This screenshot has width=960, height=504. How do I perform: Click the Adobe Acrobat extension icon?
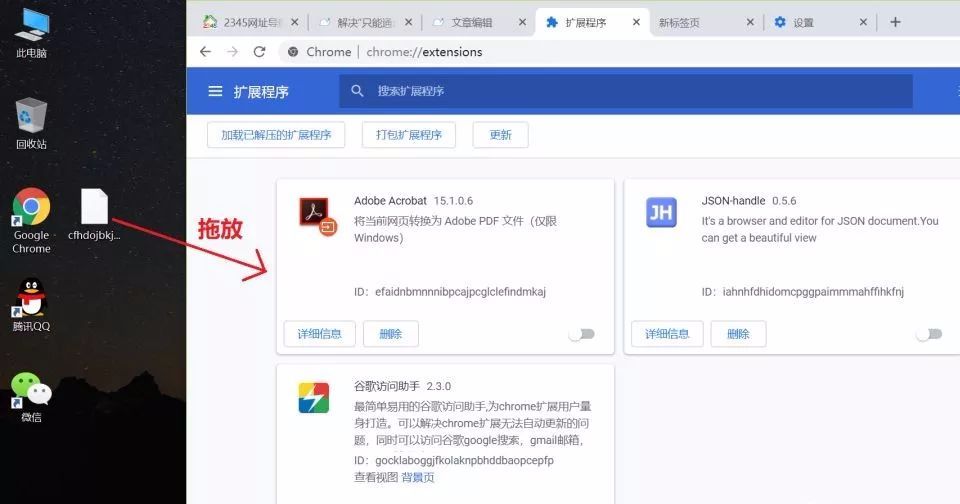point(317,215)
